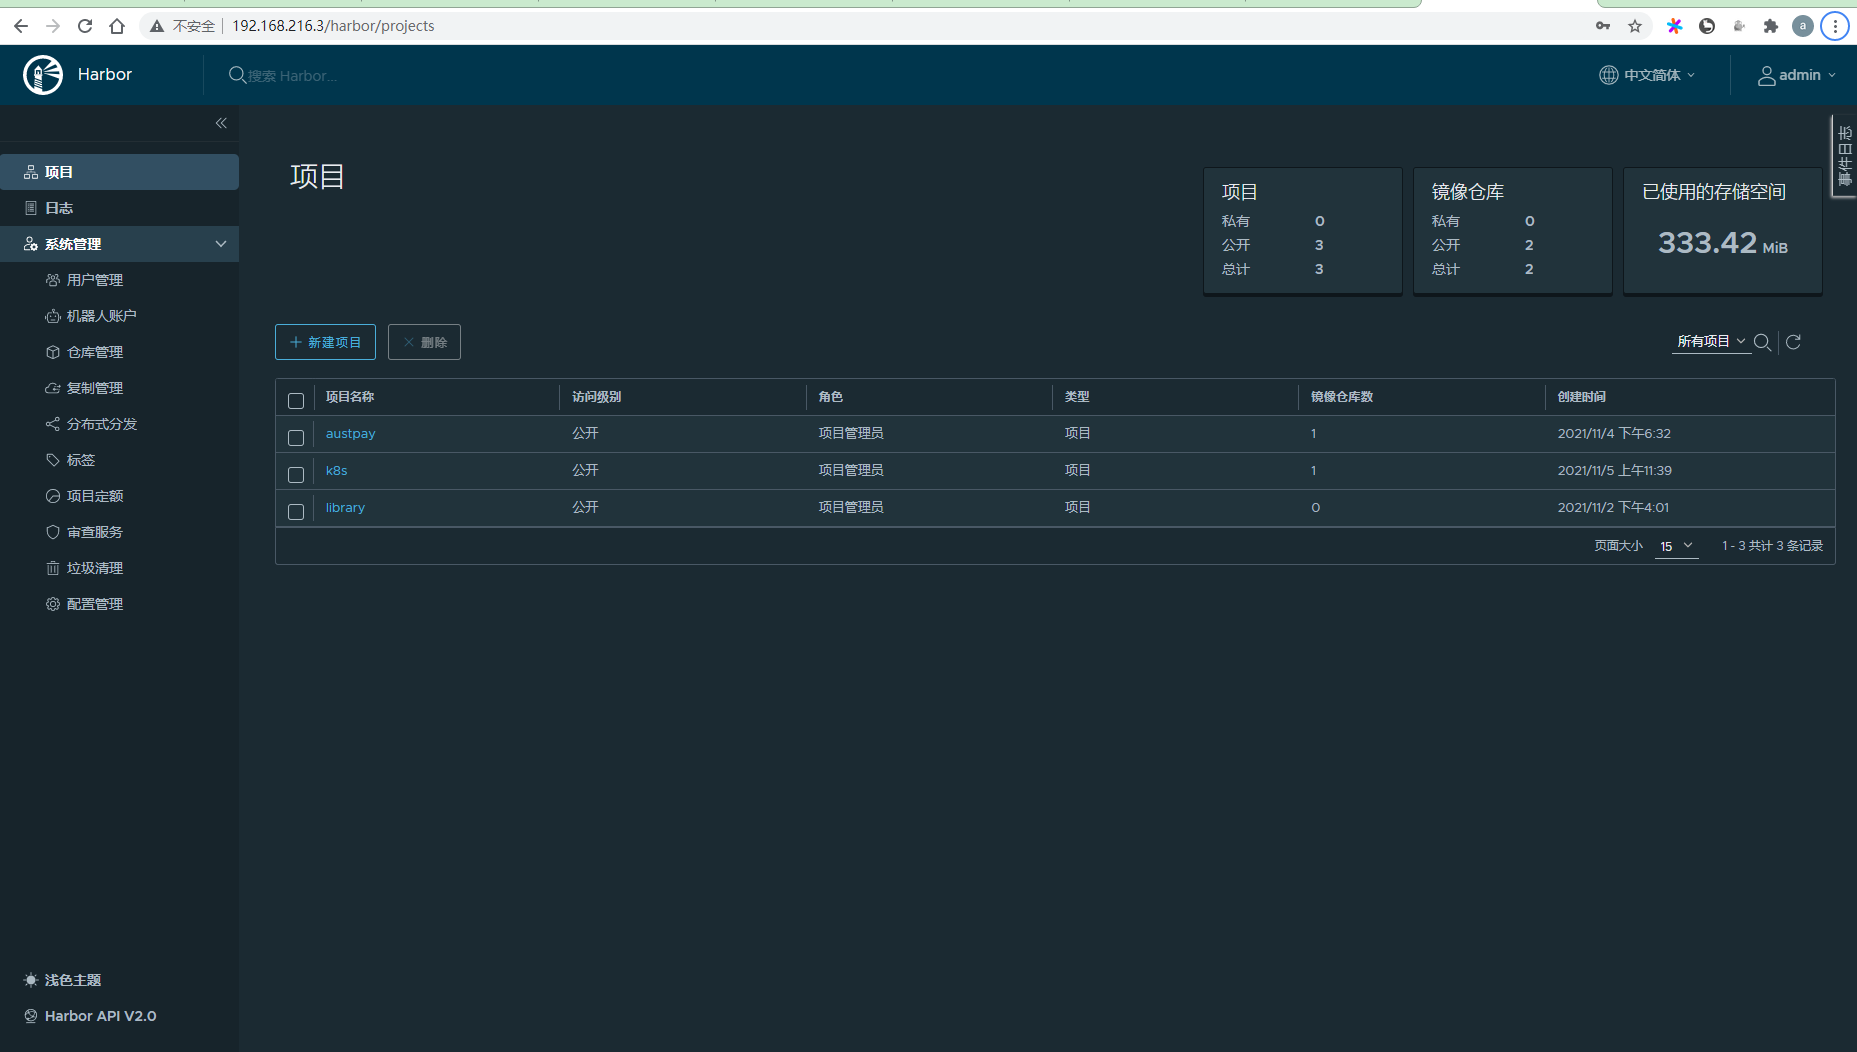Viewport: 1857px width, 1052px height.
Task: Bookmark this page with star icon
Action: coord(1635,26)
